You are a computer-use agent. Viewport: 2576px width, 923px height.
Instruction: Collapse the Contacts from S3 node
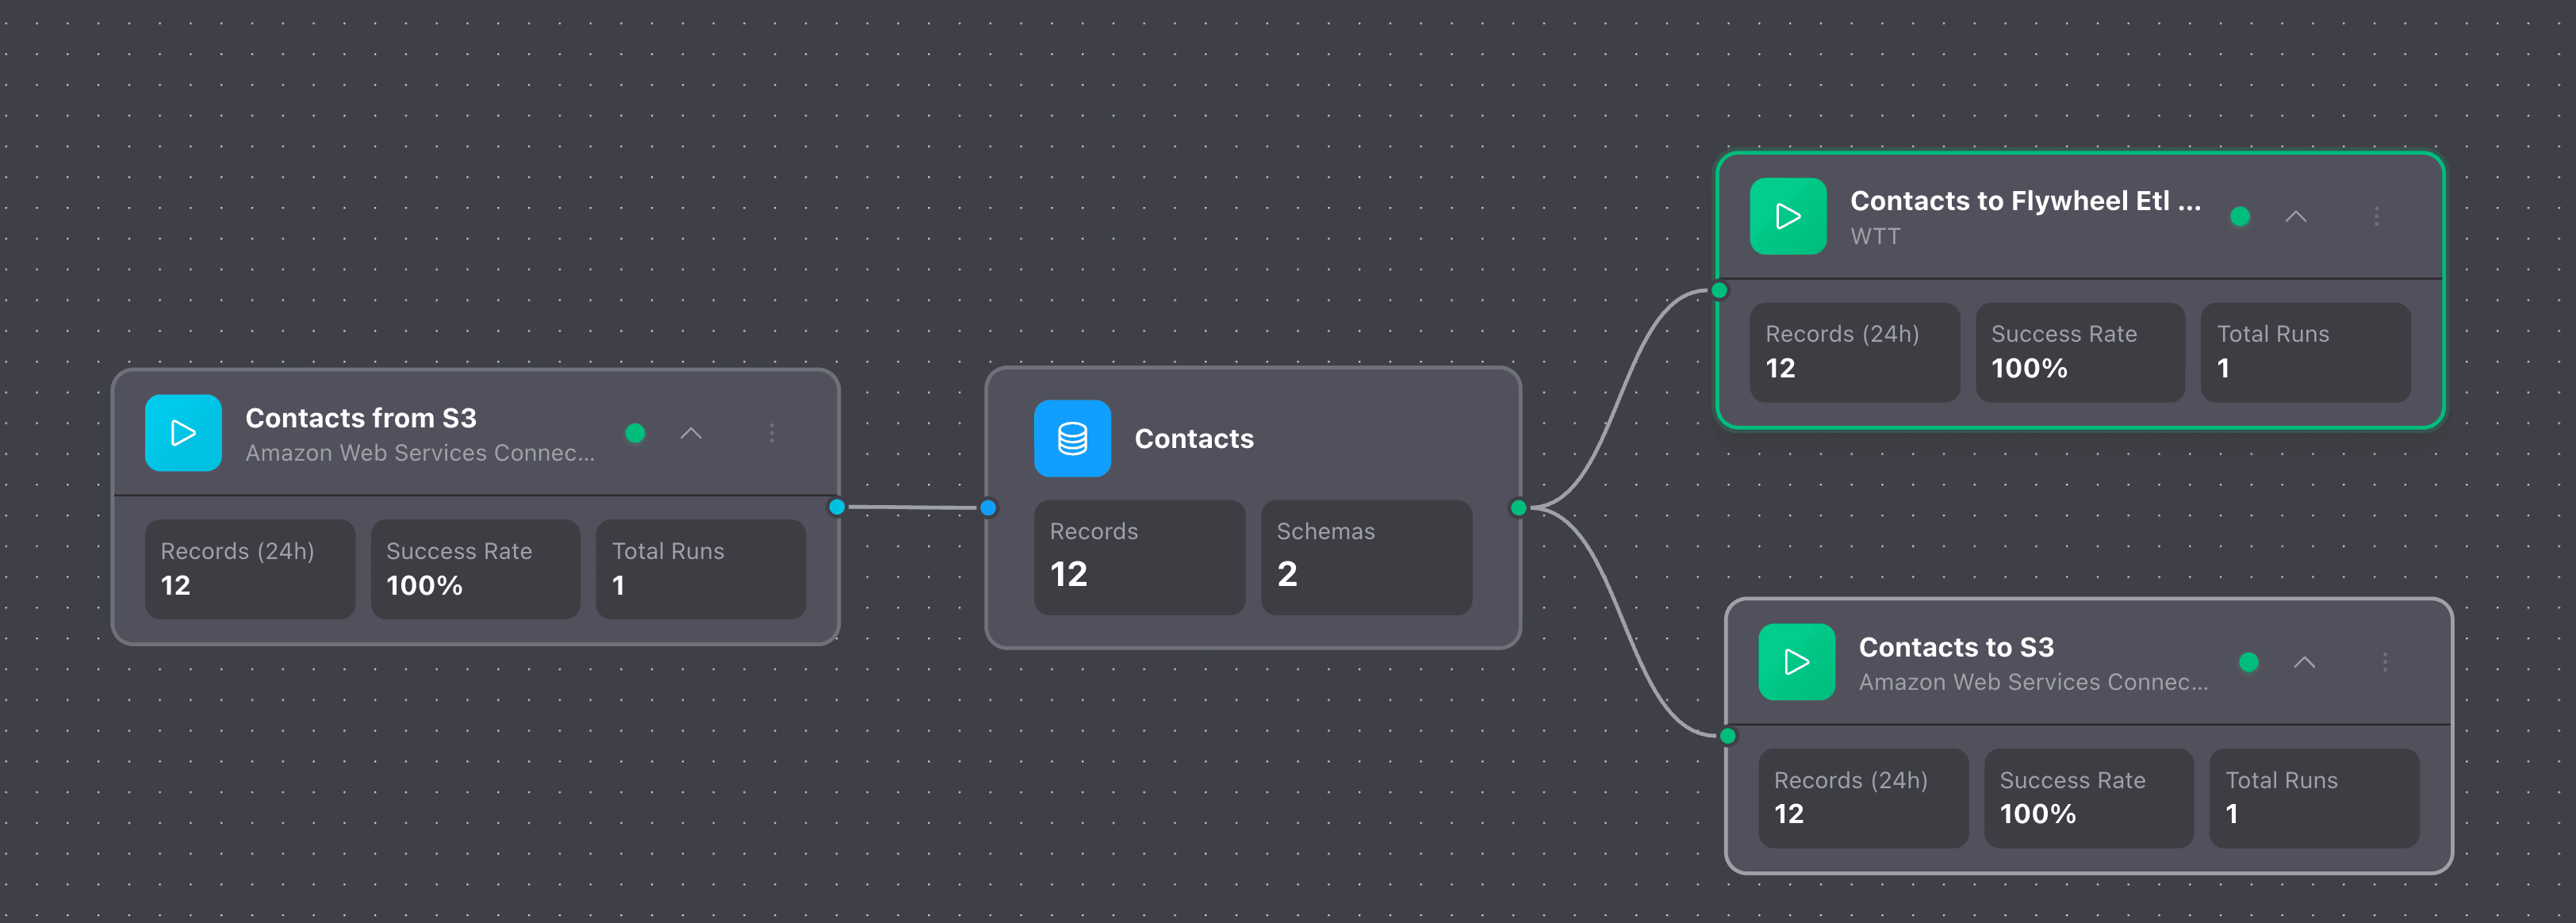pyautogui.click(x=691, y=433)
